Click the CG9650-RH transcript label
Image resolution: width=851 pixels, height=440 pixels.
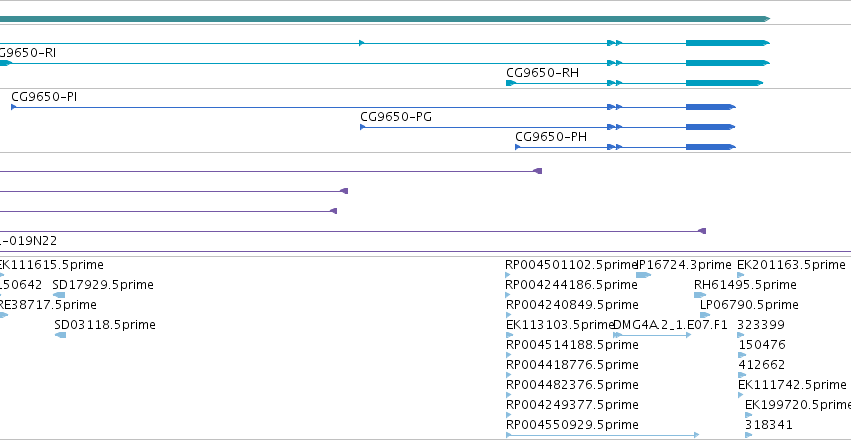[x=542, y=73]
